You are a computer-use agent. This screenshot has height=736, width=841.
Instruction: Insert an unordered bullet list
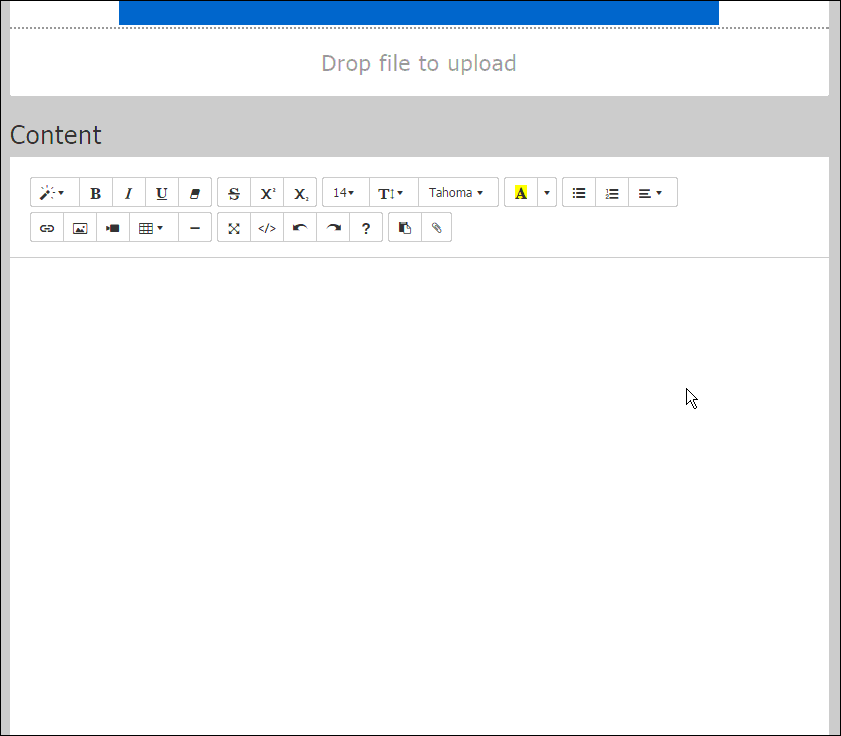[579, 193]
